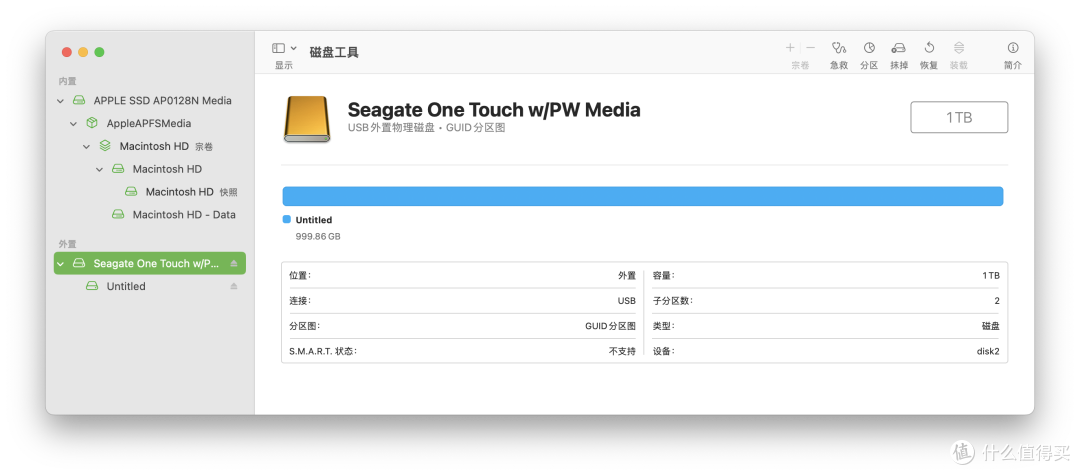
Task: Click the Untitled partition legend label
Action: (x=314, y=220)
